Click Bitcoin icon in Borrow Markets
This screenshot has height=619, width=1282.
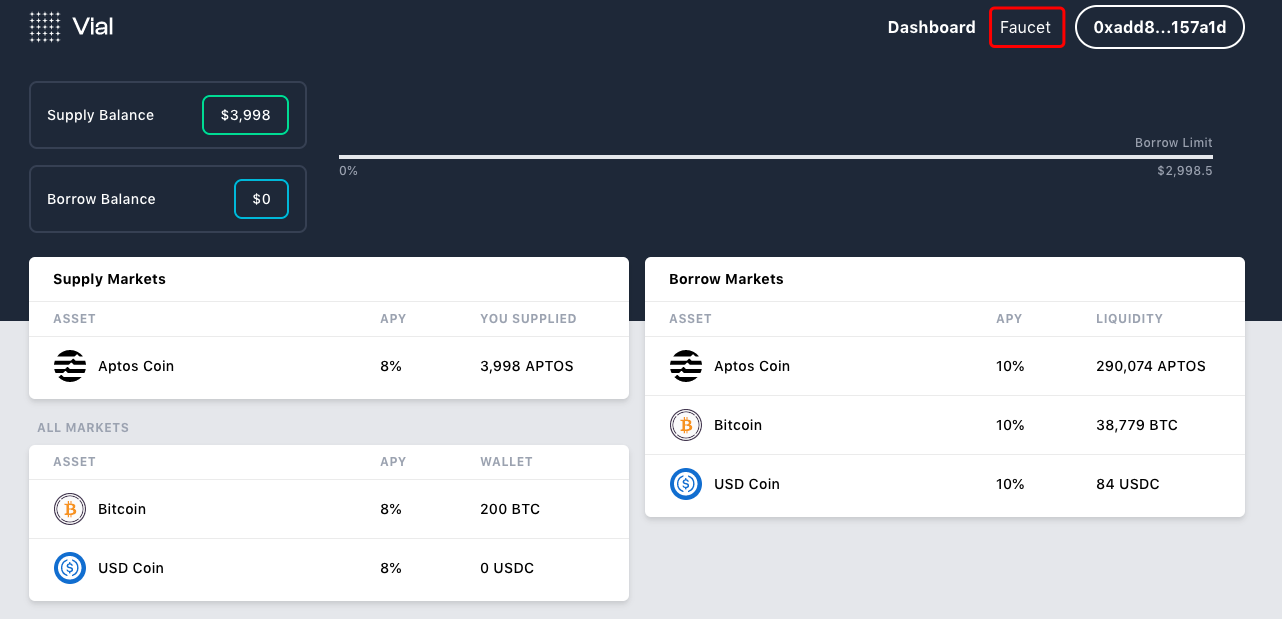(686, 425)
